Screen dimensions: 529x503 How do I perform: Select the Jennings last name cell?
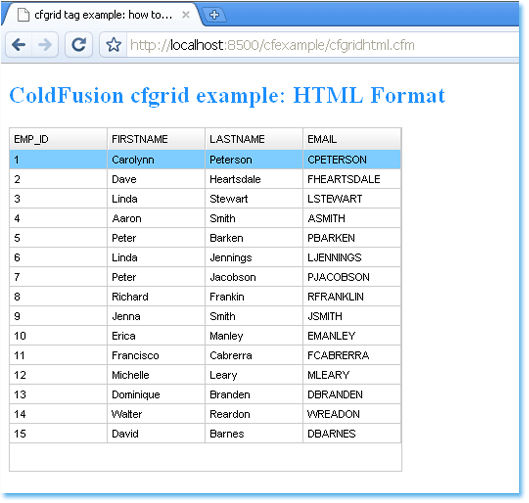254,257
